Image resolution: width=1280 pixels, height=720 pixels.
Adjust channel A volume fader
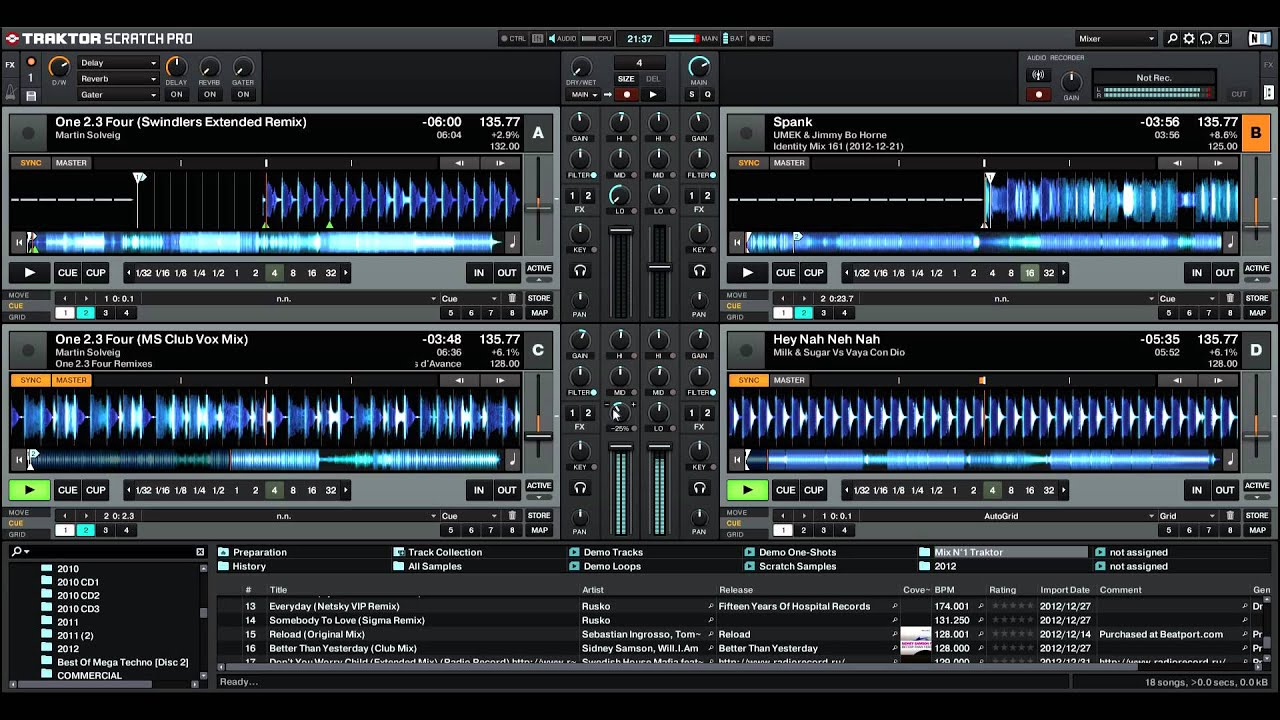(x=621, y=230)
